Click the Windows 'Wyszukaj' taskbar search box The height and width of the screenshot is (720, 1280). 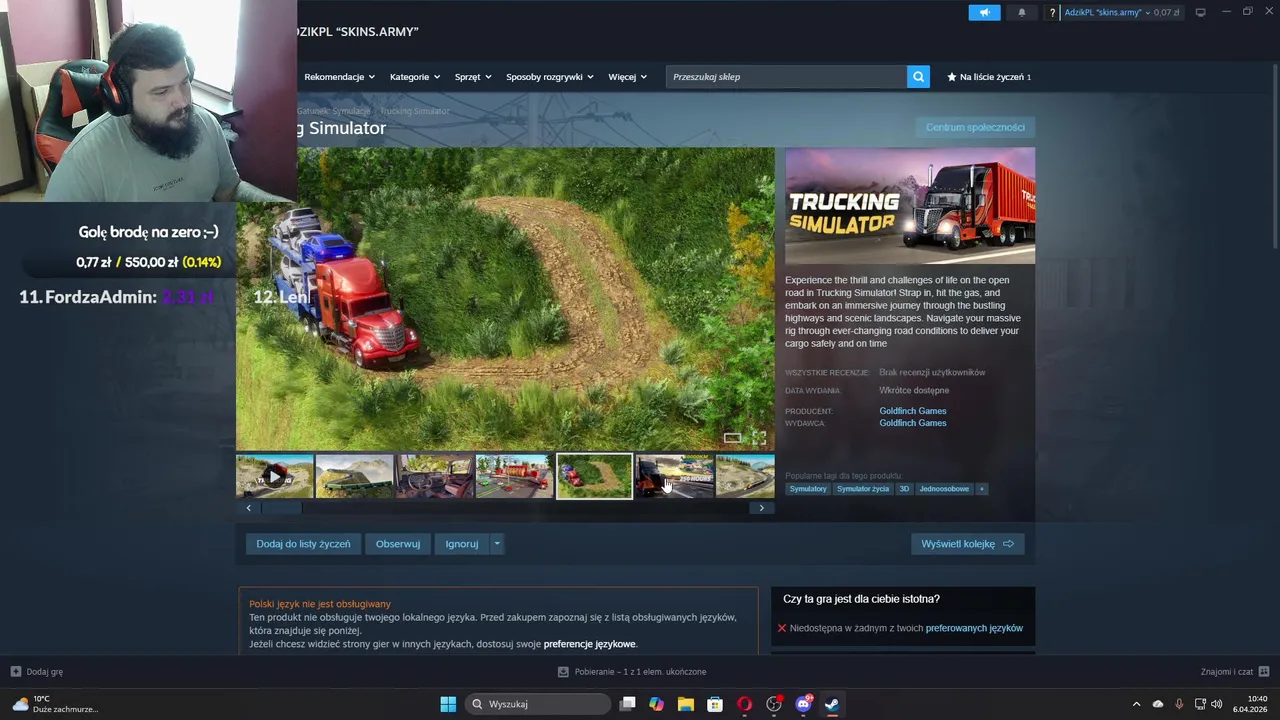click(538, 704)
